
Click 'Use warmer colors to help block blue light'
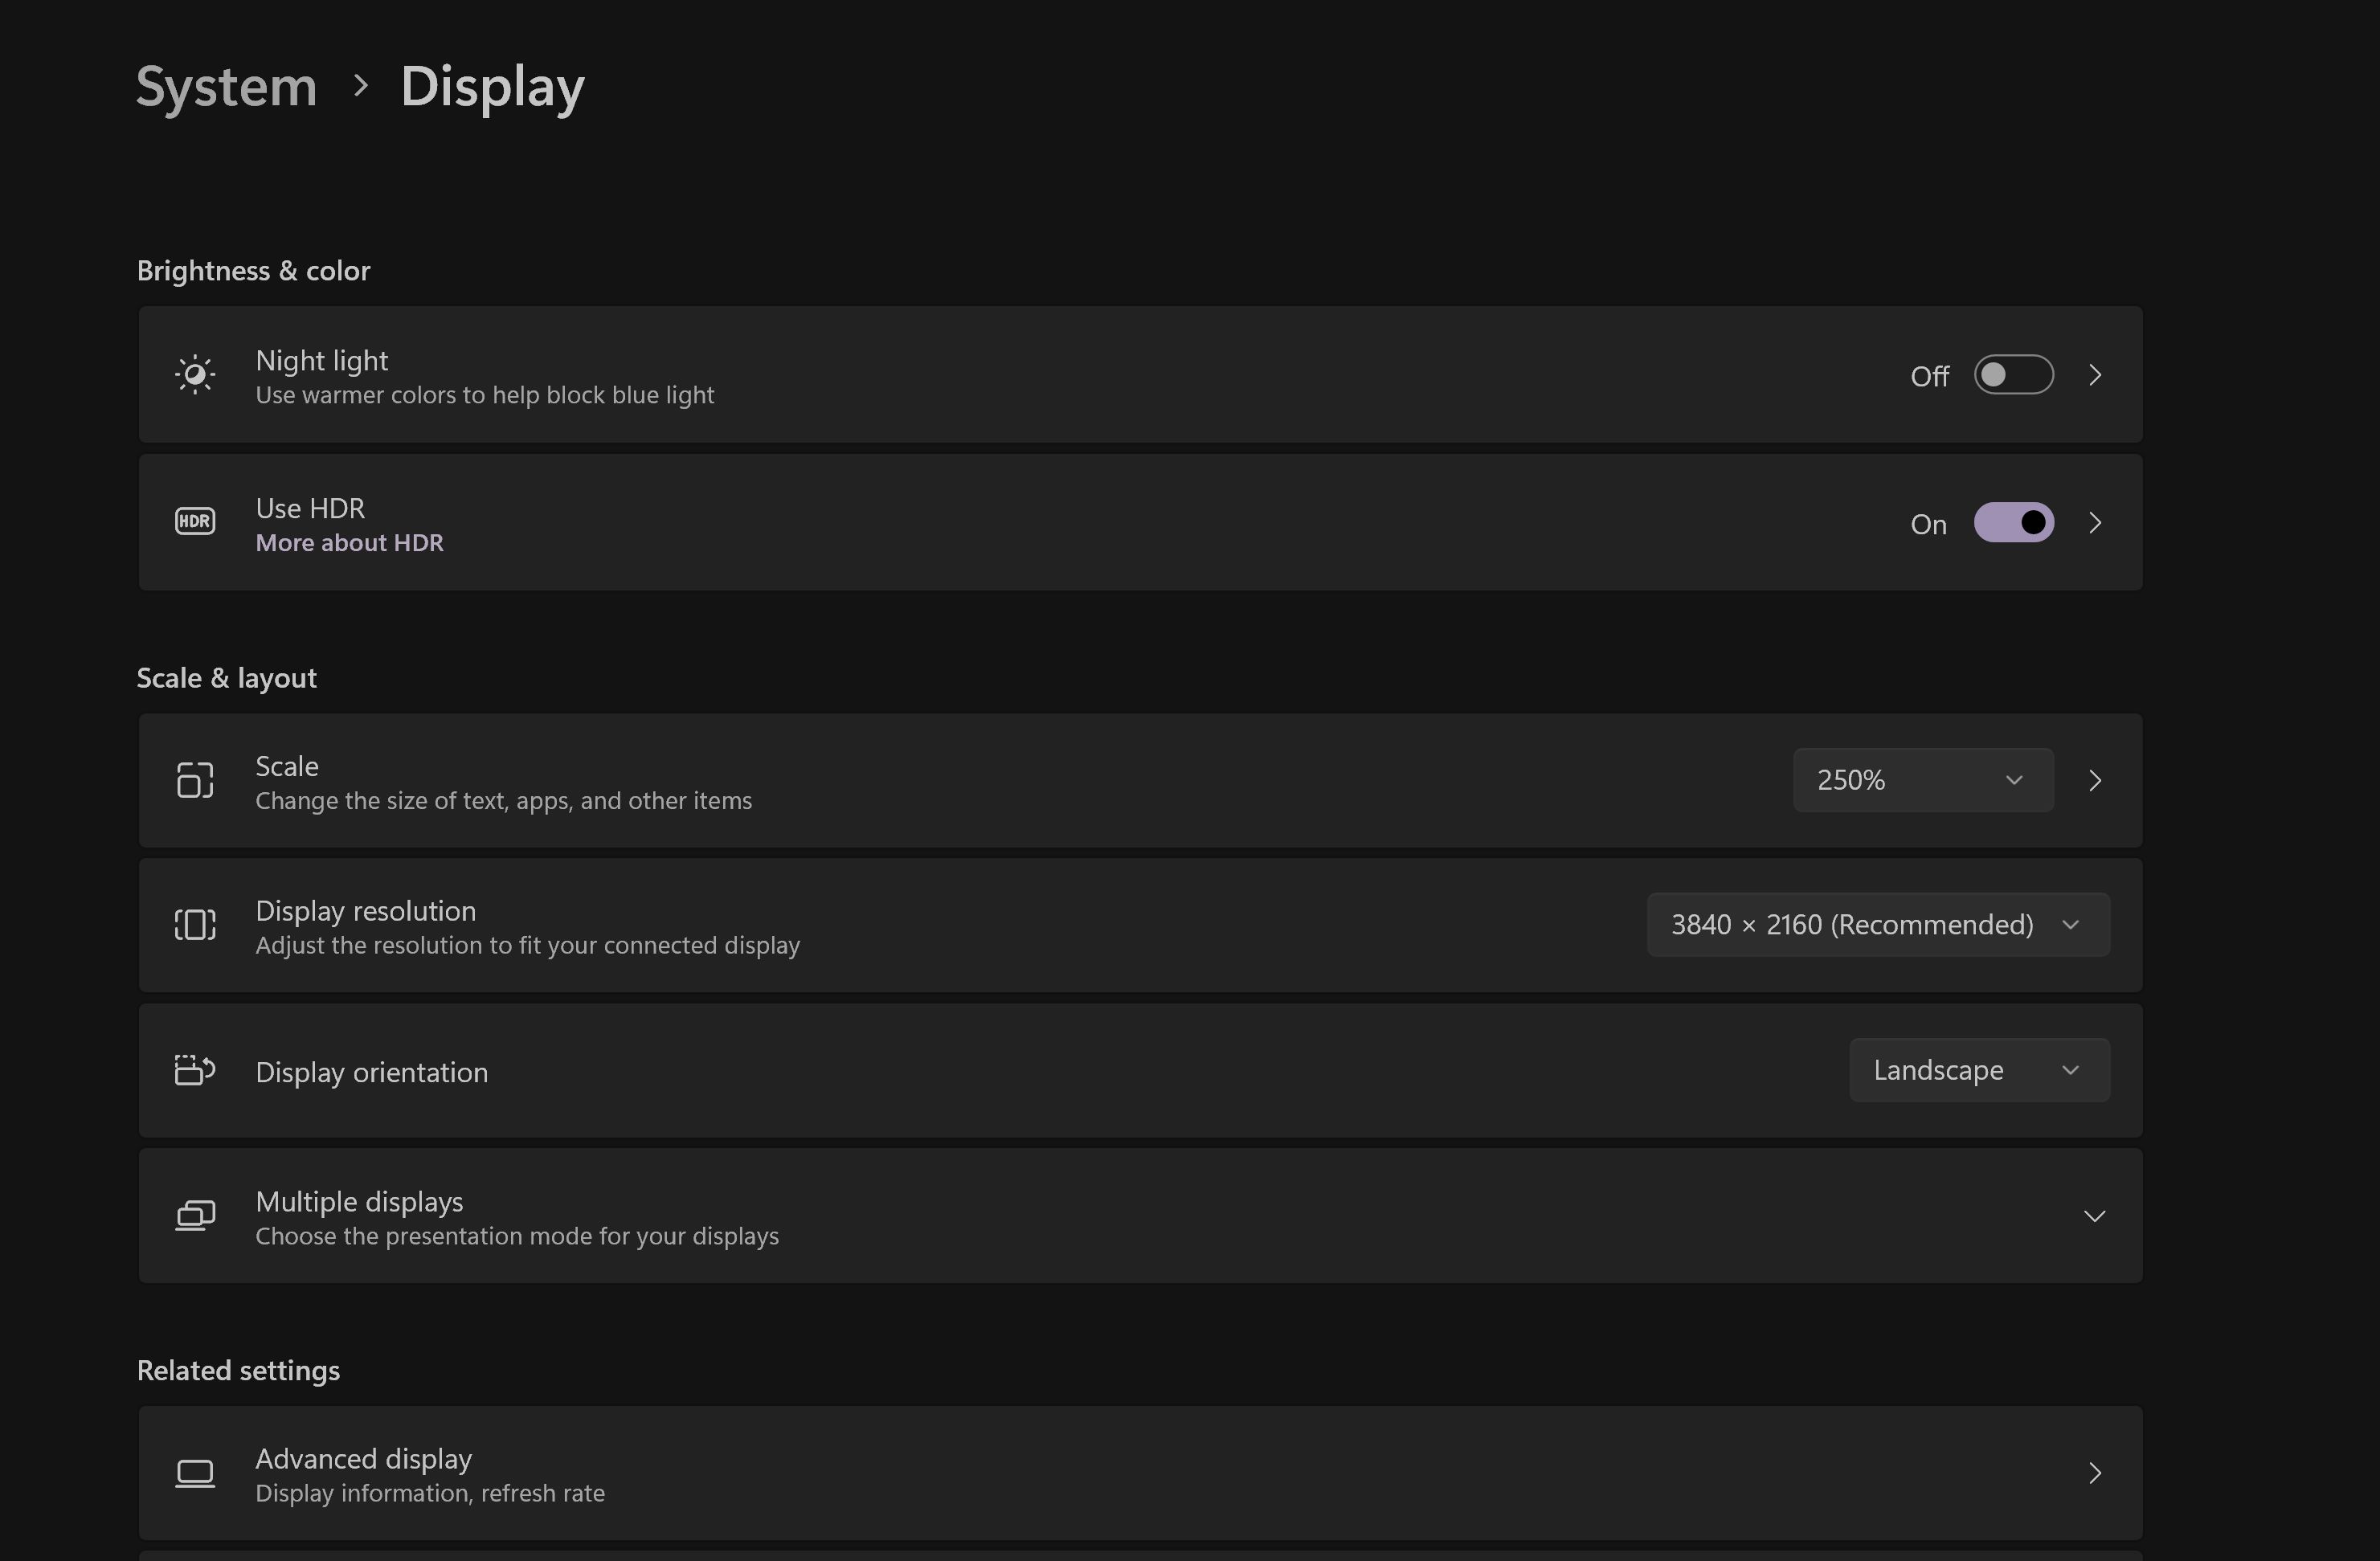(485, 395)
